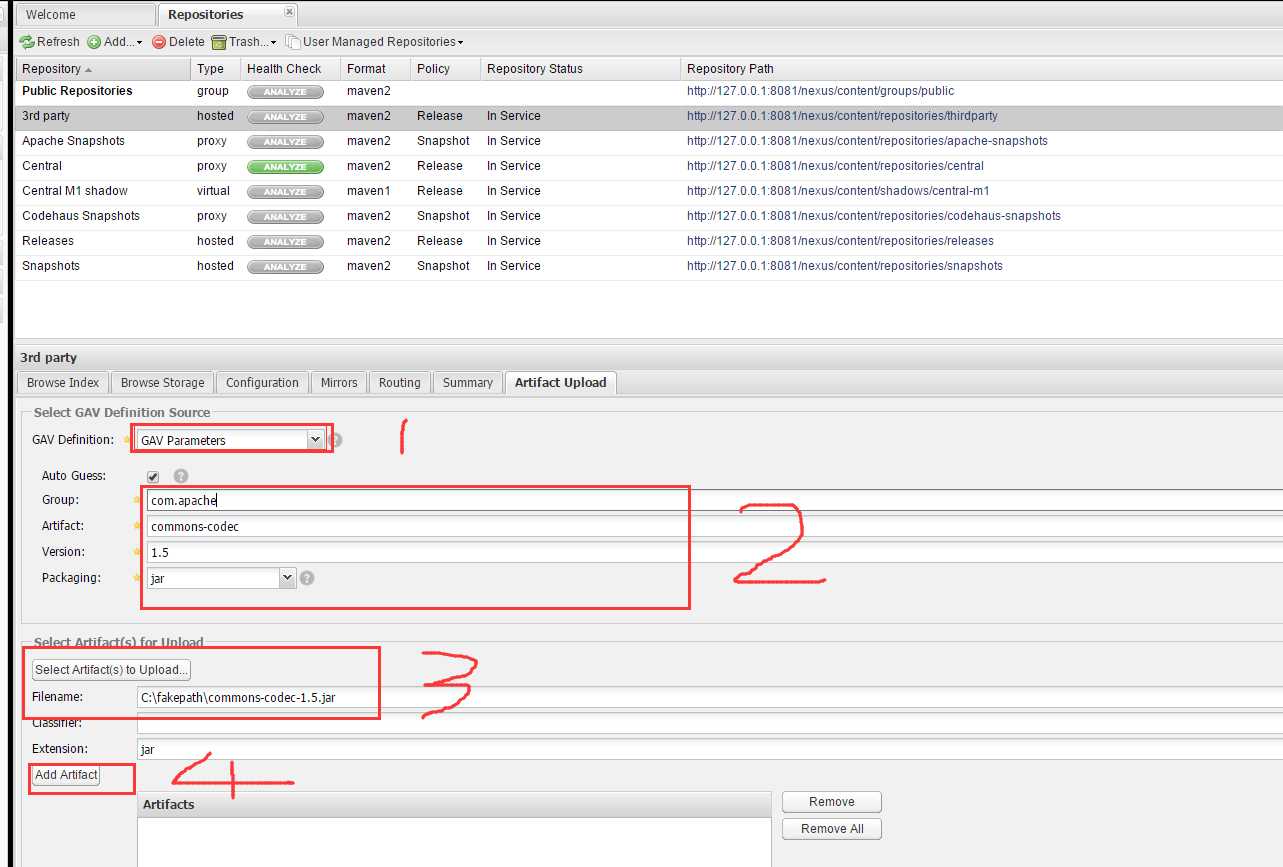Open the Summary tab
The image size is (1283, 867).
pyautogui.click(x=468, y=383)
